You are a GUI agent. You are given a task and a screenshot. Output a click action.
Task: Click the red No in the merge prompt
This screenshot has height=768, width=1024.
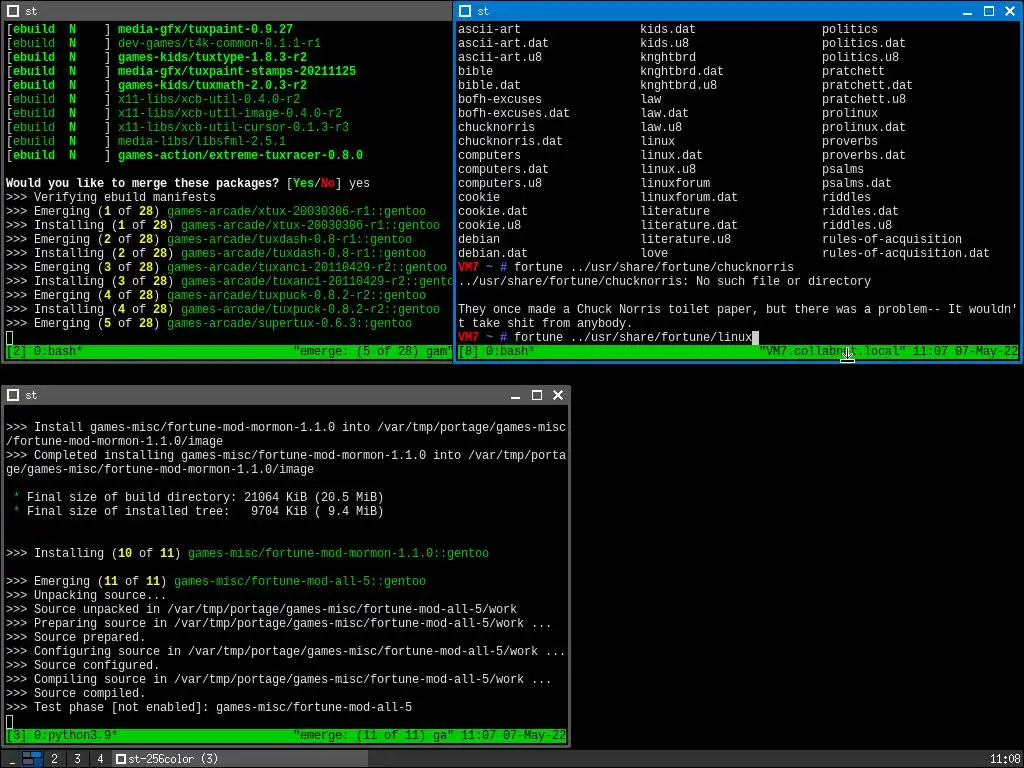(x=328, y=184)
